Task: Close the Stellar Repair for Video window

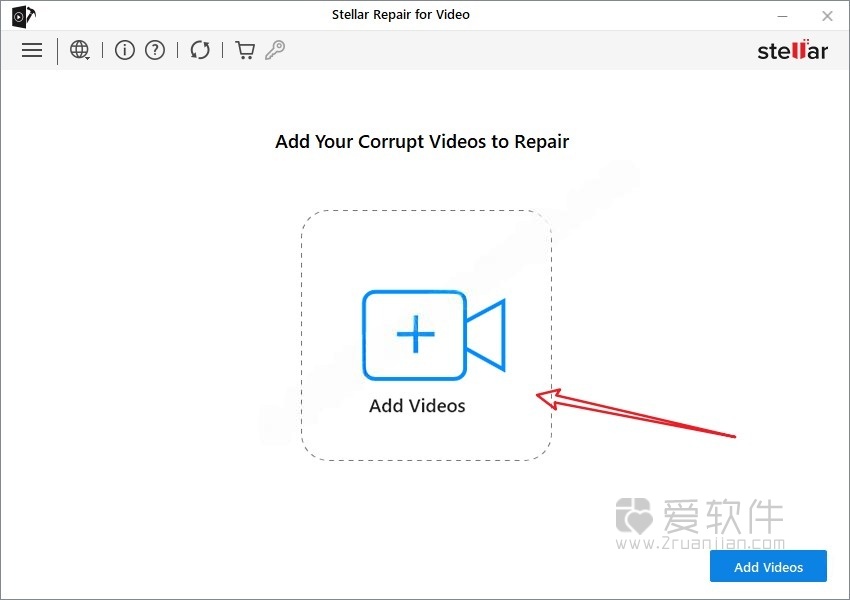Action: pyautogui.click(x=827, y=16)
